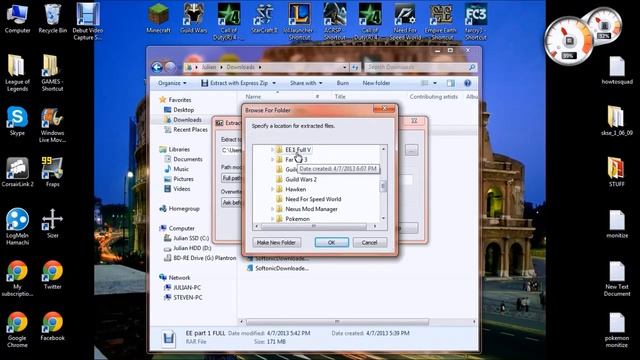The width and height of the screenshot is (640, 360).
Task: Open the Guild Wars desktop icon
Action: (x=193, y=18)
